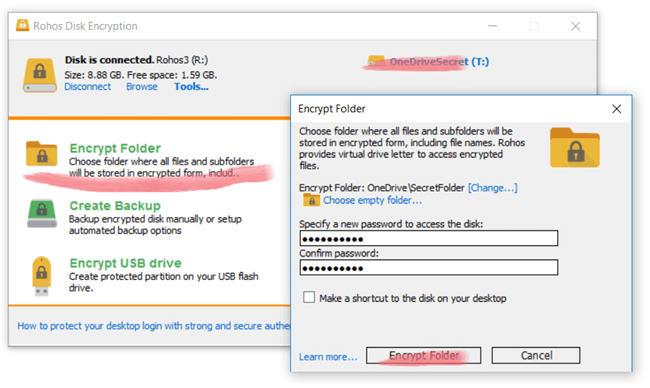Image resolution: width=650 pixels, height=388 pixels.
Task: Click the Confirm password field
Action: pyautogui.click(x=429, y=267)
